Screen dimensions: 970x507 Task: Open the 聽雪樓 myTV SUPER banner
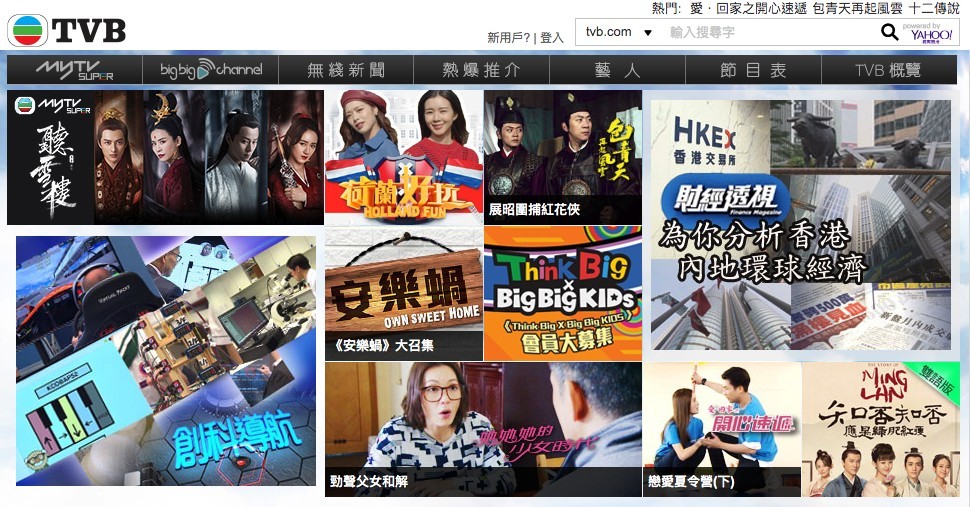pyautogui.click(x=165, y=158)
